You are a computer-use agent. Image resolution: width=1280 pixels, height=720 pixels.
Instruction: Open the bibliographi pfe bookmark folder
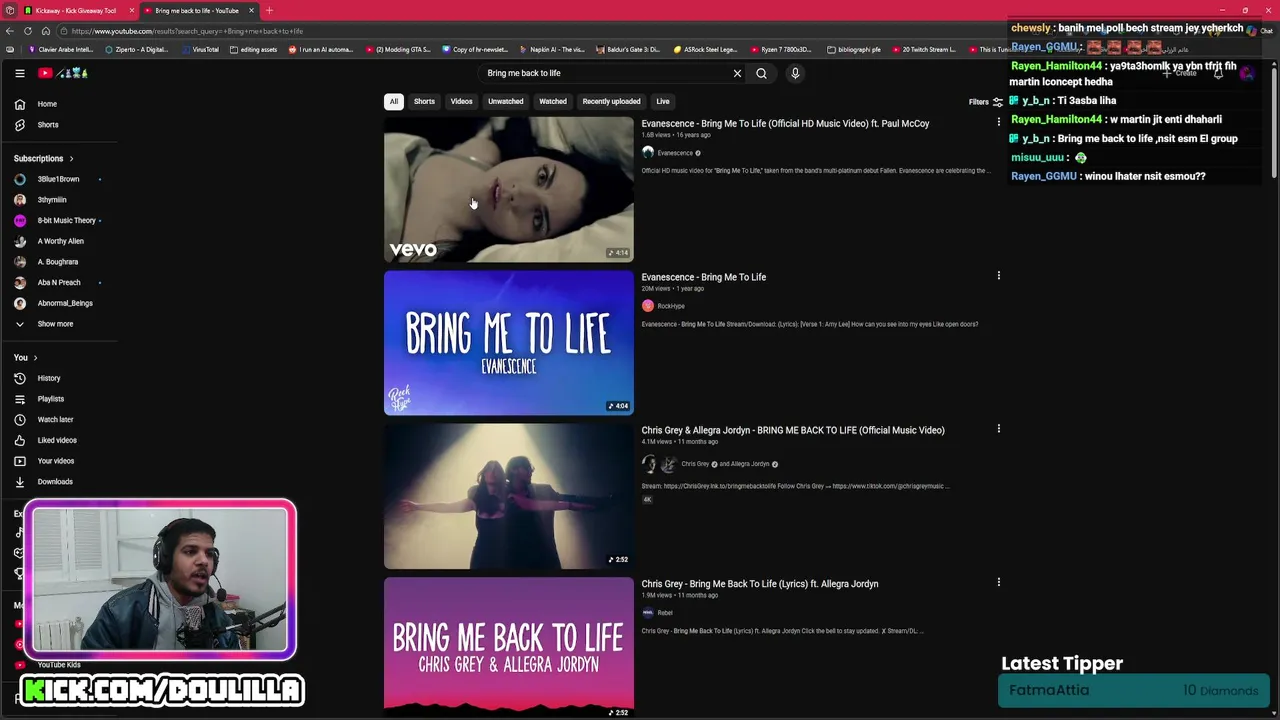click(854, 49)
